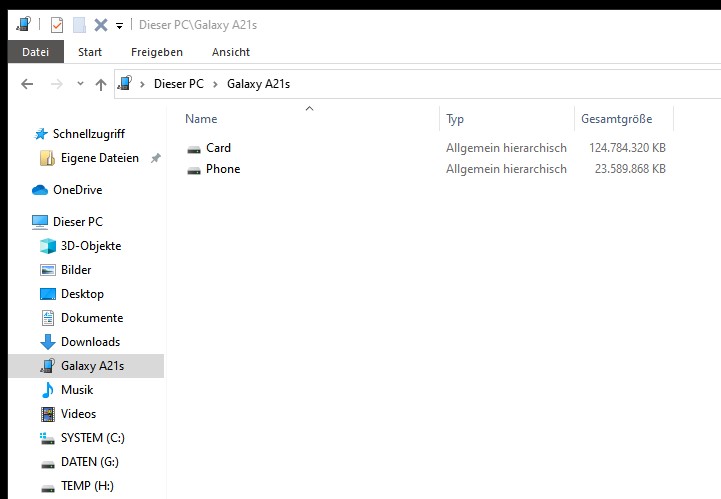Image resolution: width=721 pixels, height=499 pixels.
Task: Open OneDrive in the navigation pane
Action: [x=77, y=189]
